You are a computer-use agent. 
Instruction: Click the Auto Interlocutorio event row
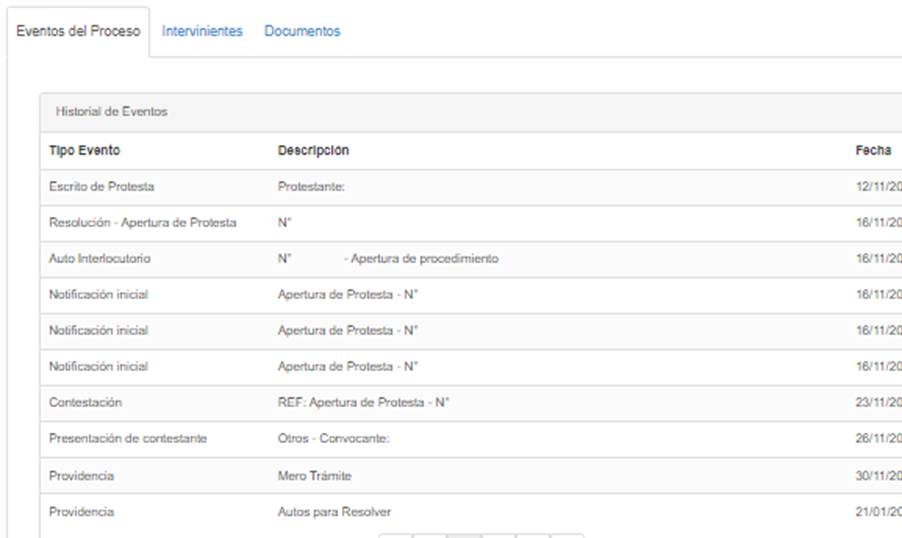pyautogui.click(x=99, y=259)
